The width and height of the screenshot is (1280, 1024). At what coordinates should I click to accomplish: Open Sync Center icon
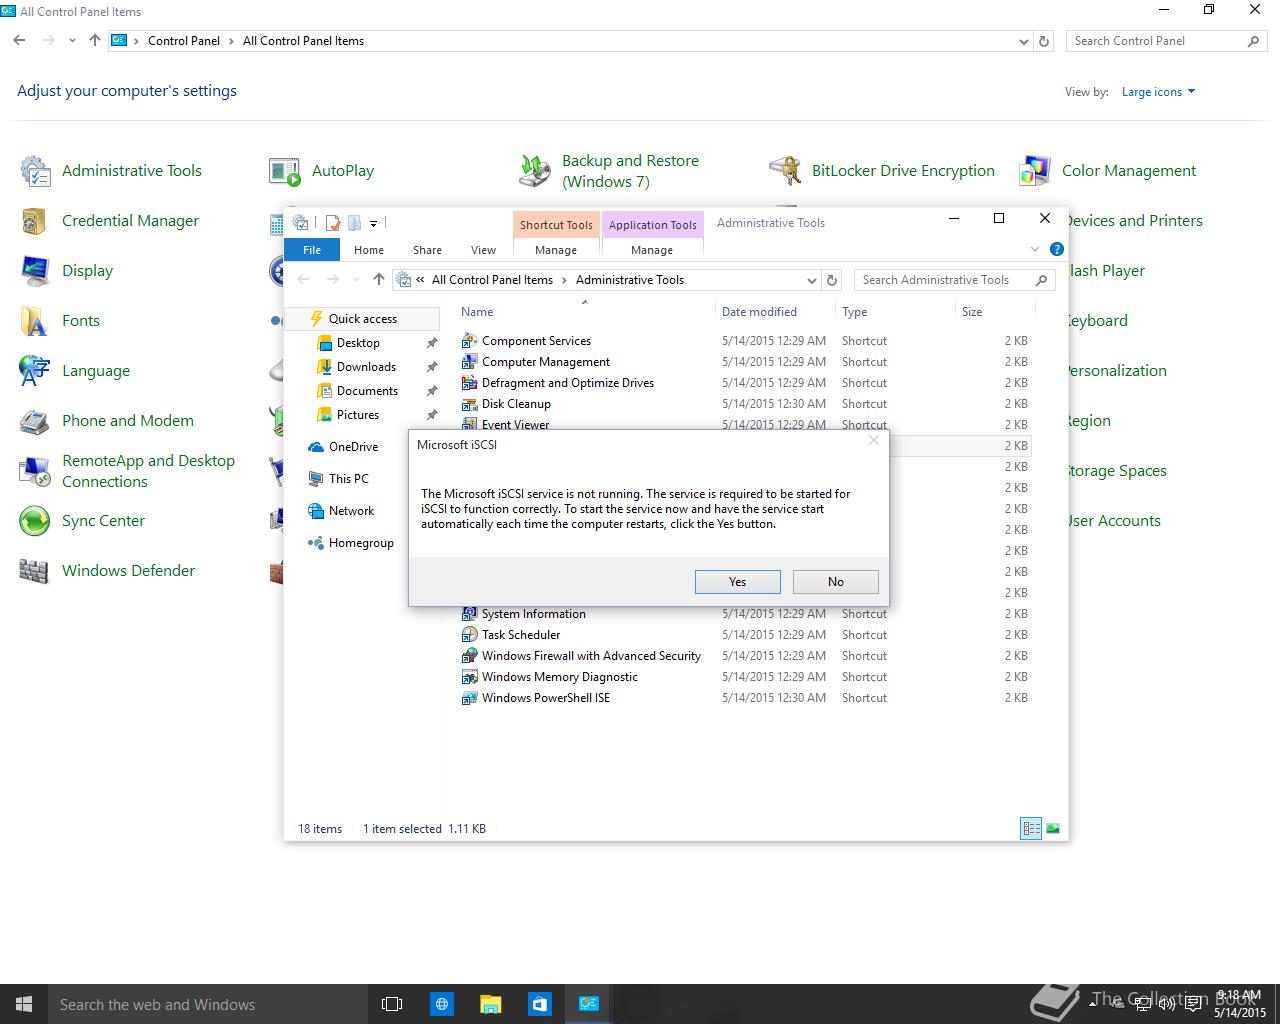[35, 521]
